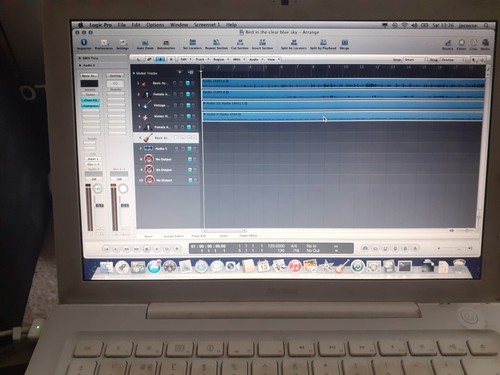Image resolution: width=500 pixels, height=375 pixels.
Task: Click the Bounce toolbar icon
Action: point(448,43)
